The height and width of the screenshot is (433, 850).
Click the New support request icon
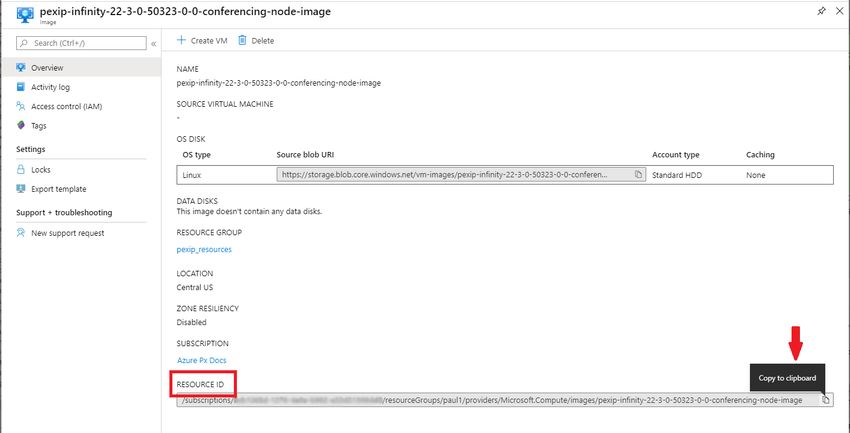point(21,233)
